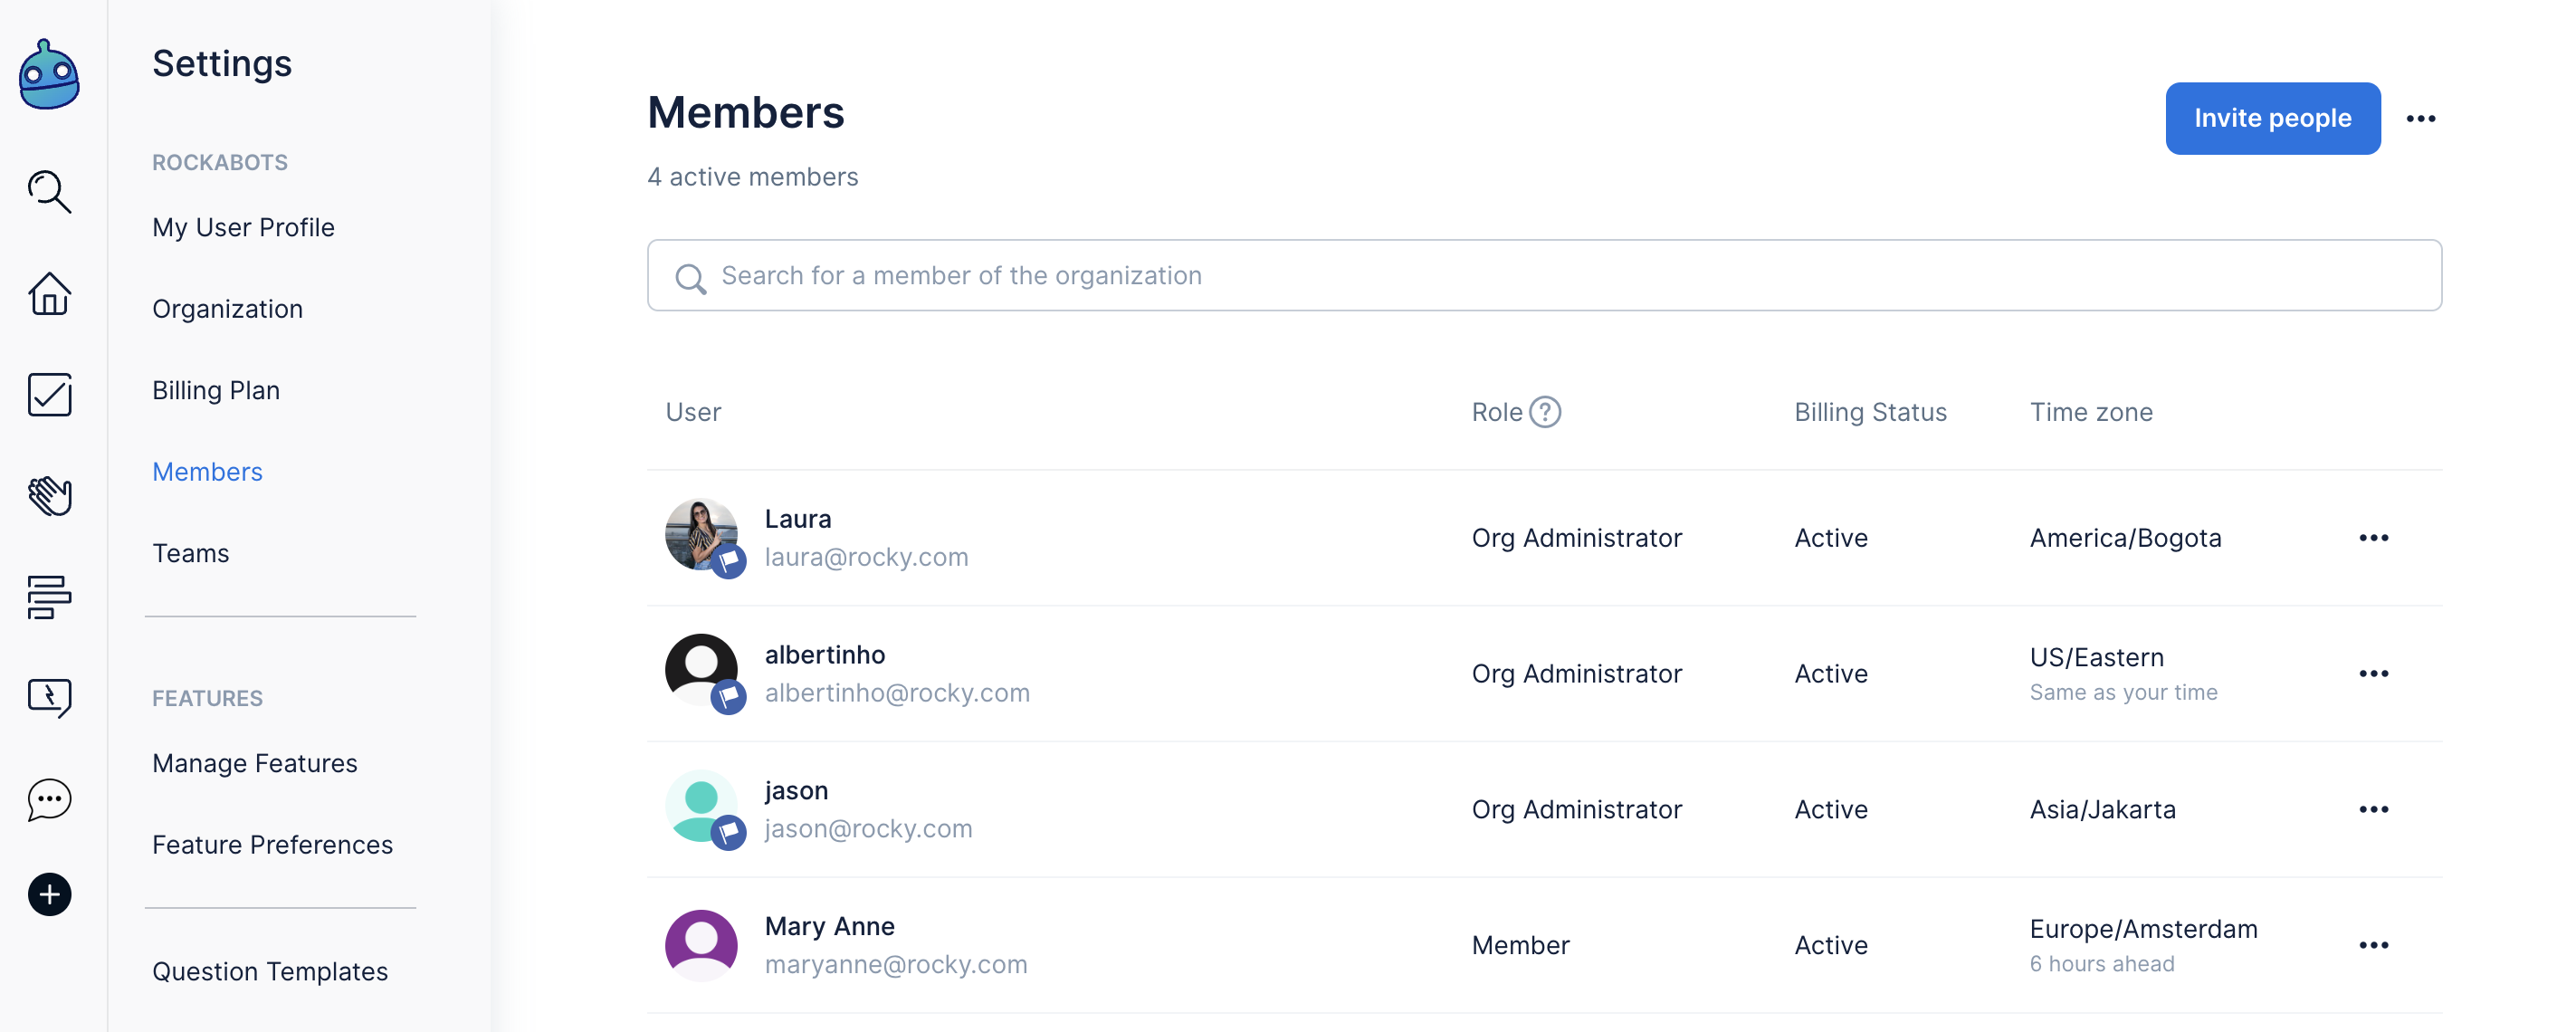This screenshot has height=1032, width=2576.
Task: Open My User Profile settings
Action: click(x=243, y=227)
